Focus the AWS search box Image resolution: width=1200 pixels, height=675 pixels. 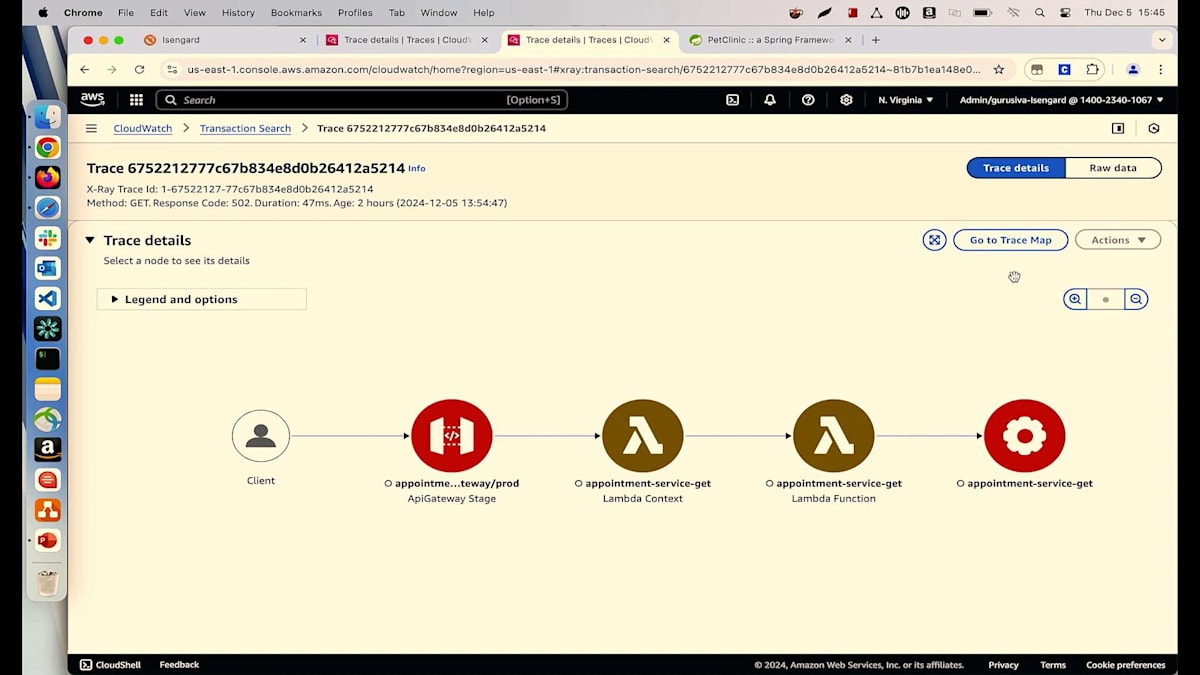362,100
